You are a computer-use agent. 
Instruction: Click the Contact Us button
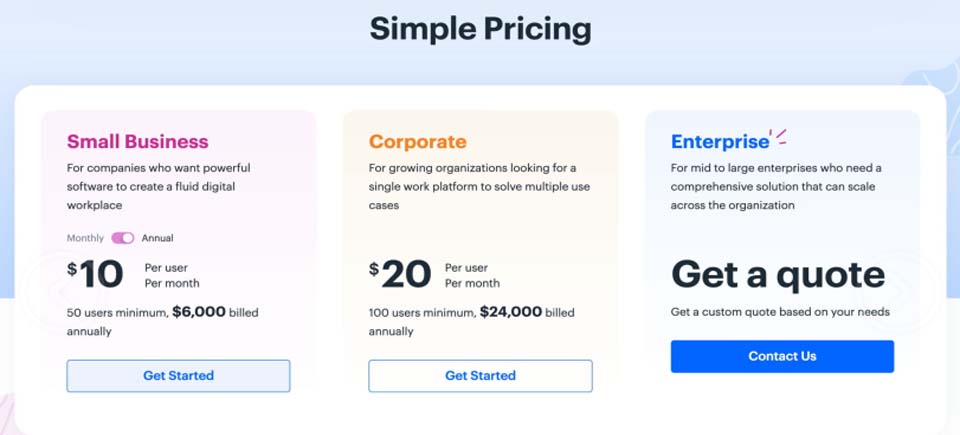[782, 357]
